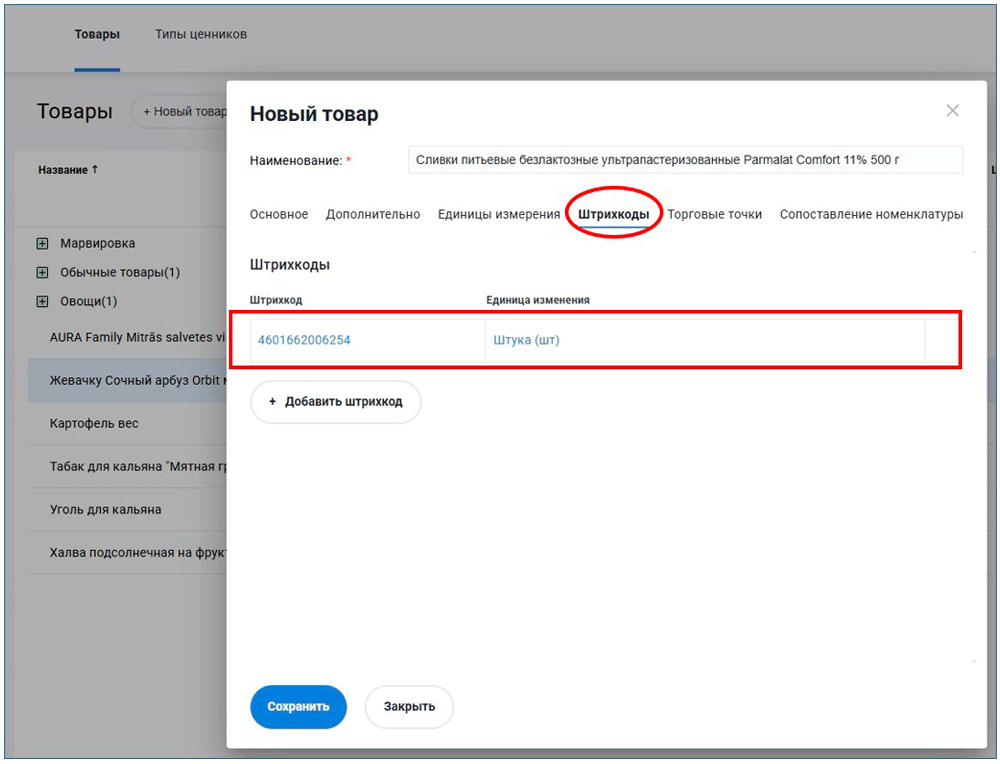Open the Типы ценников top tab
Viewport: 1000px width, 764px height.
(201, 34)
